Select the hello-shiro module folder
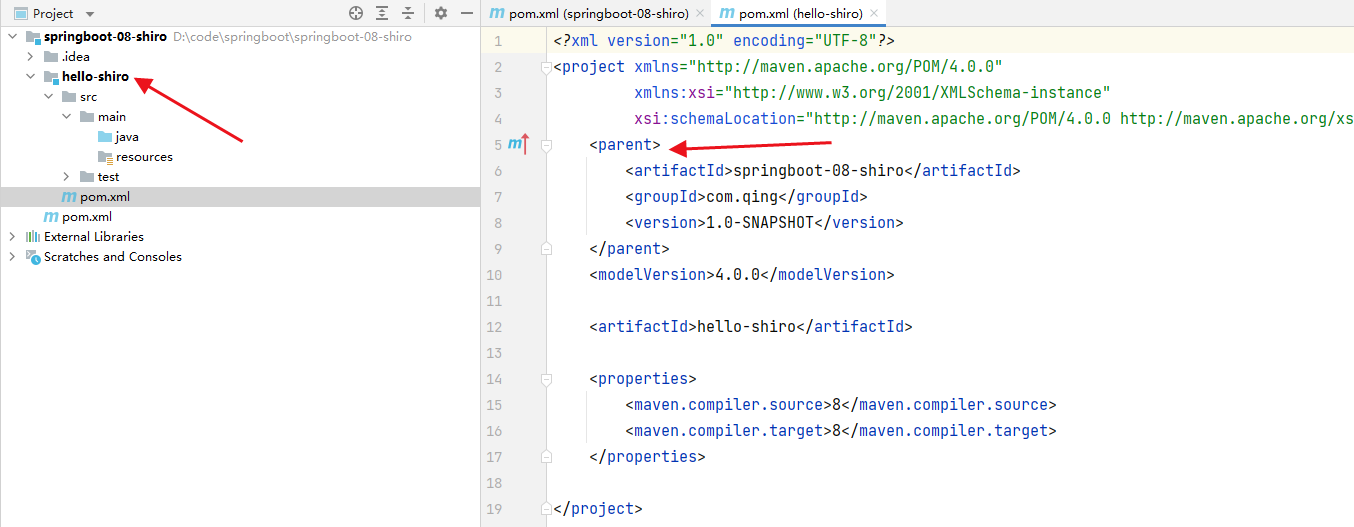The width and height of the screenshot is (1354, 527). click(x=96, y=77)
